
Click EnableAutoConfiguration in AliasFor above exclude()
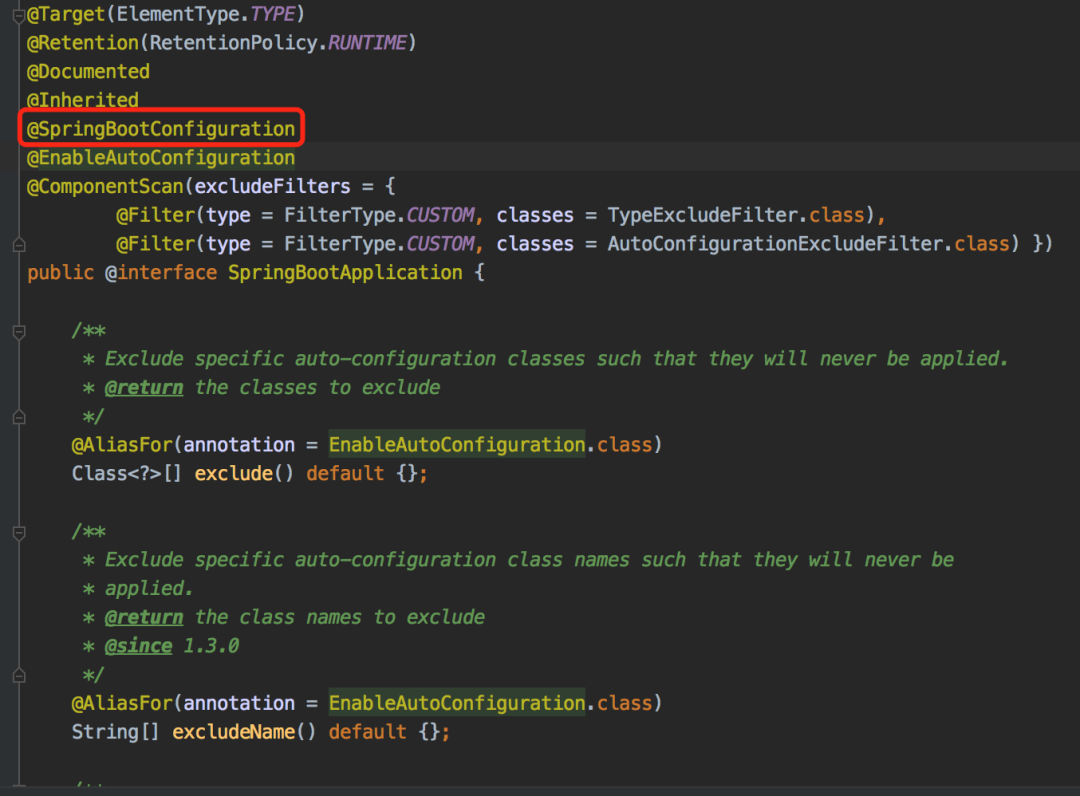click(457, 445)
